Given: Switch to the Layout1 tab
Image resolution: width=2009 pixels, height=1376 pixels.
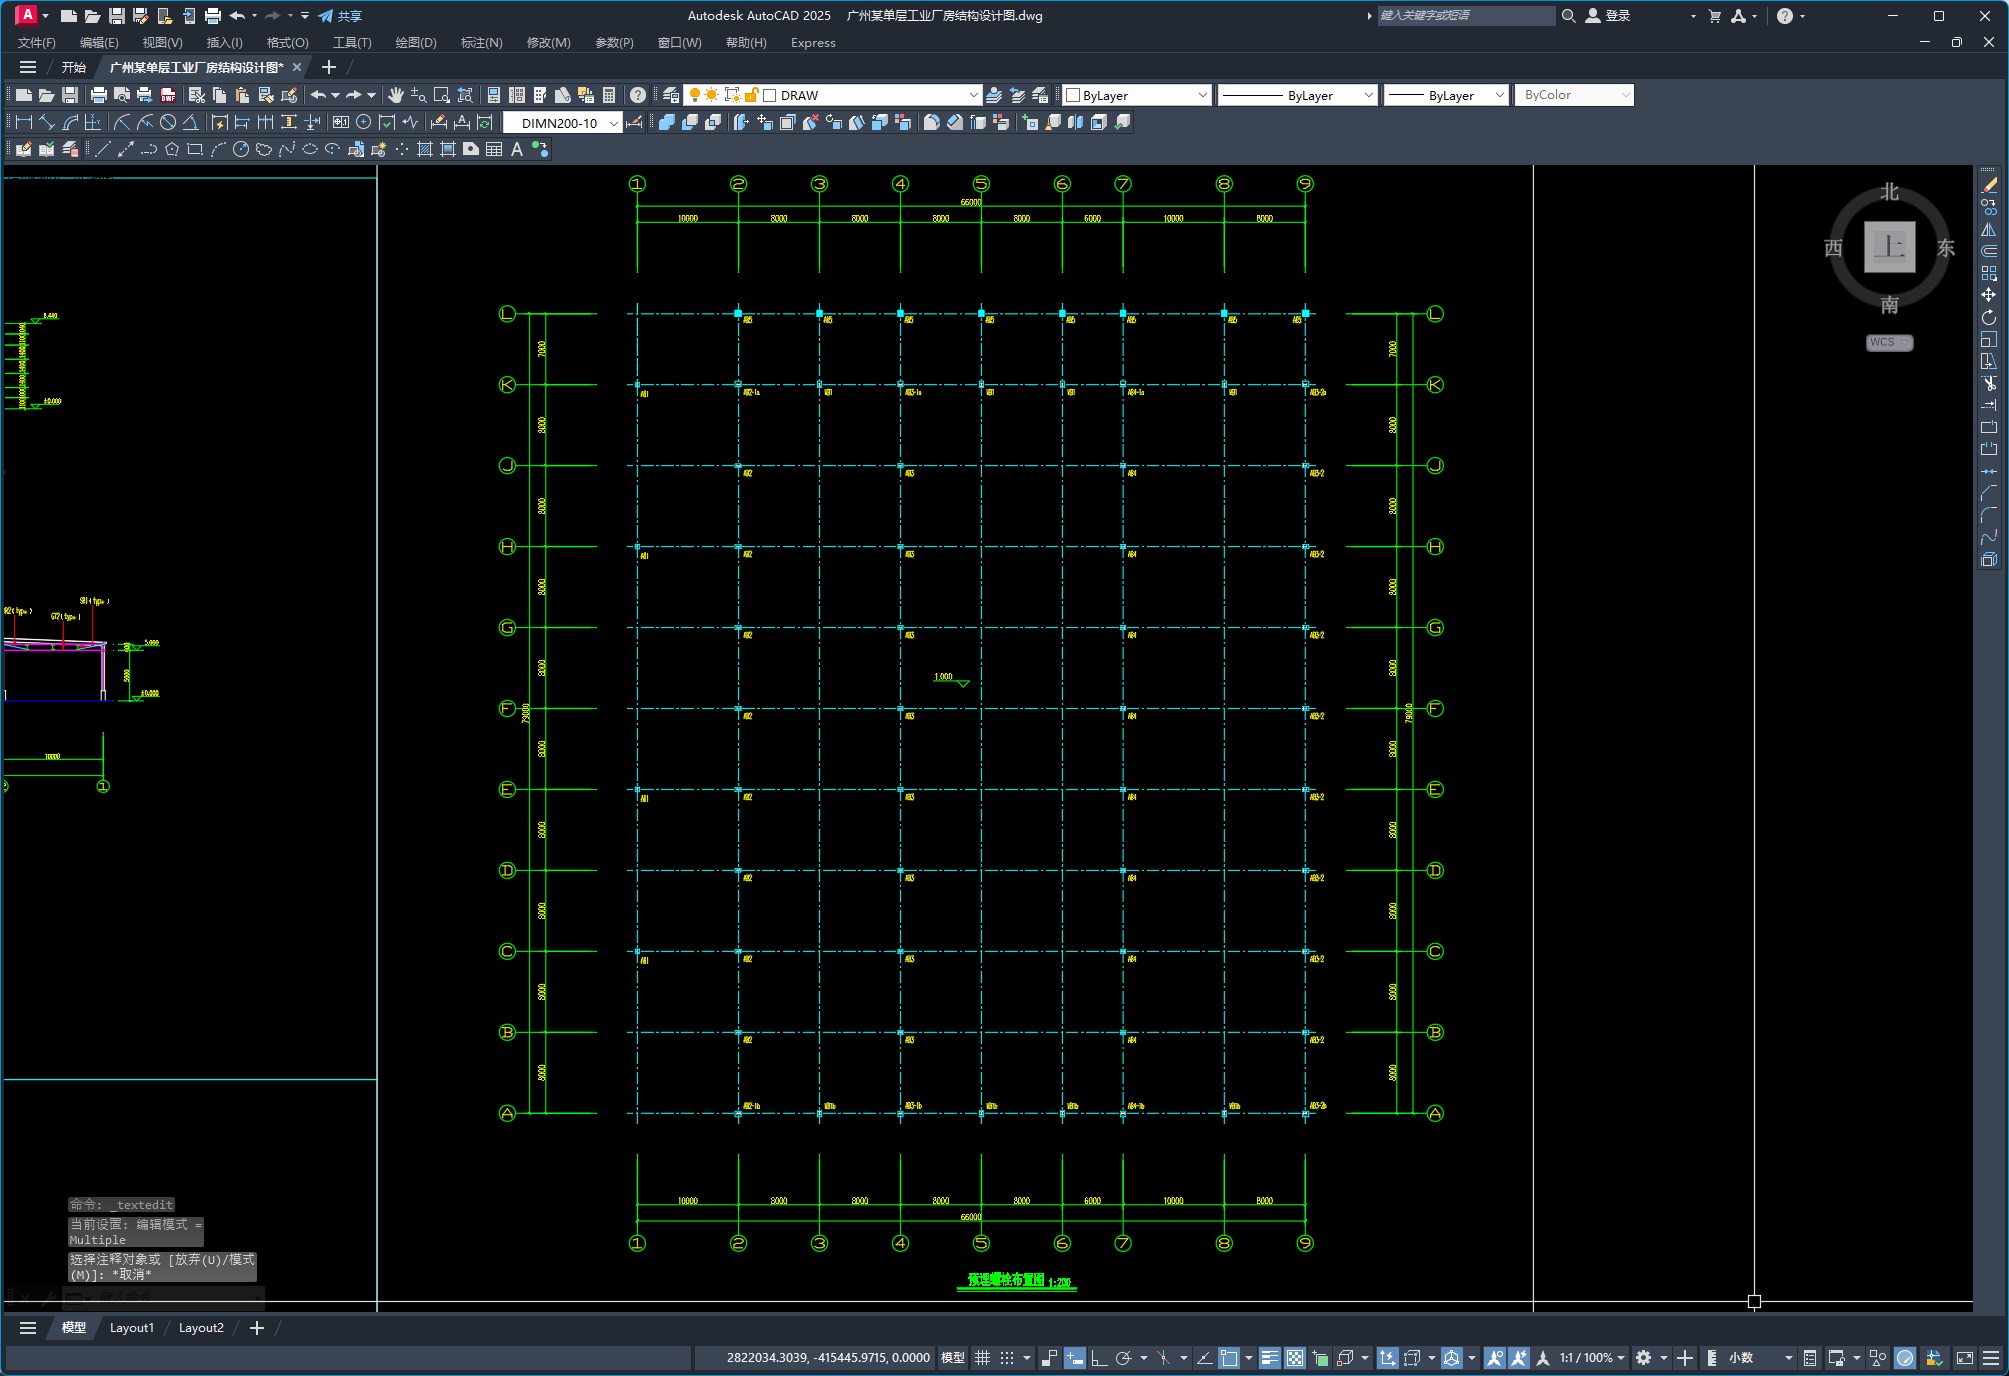Looking at the screenshot, I should point(131,1327).
